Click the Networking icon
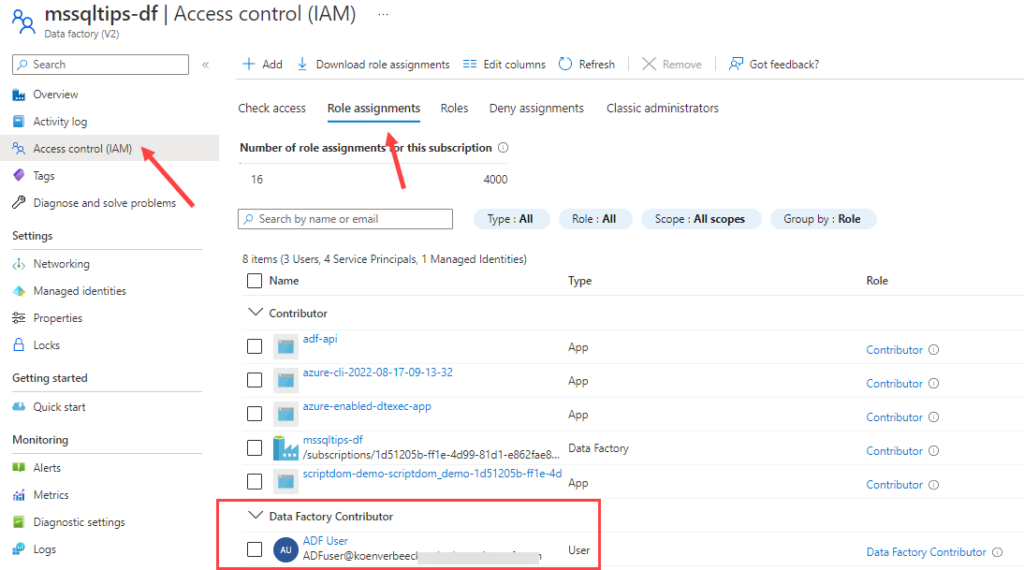Image resolution: width=1024 pixels, height=570 pixels. pos(19,264)
